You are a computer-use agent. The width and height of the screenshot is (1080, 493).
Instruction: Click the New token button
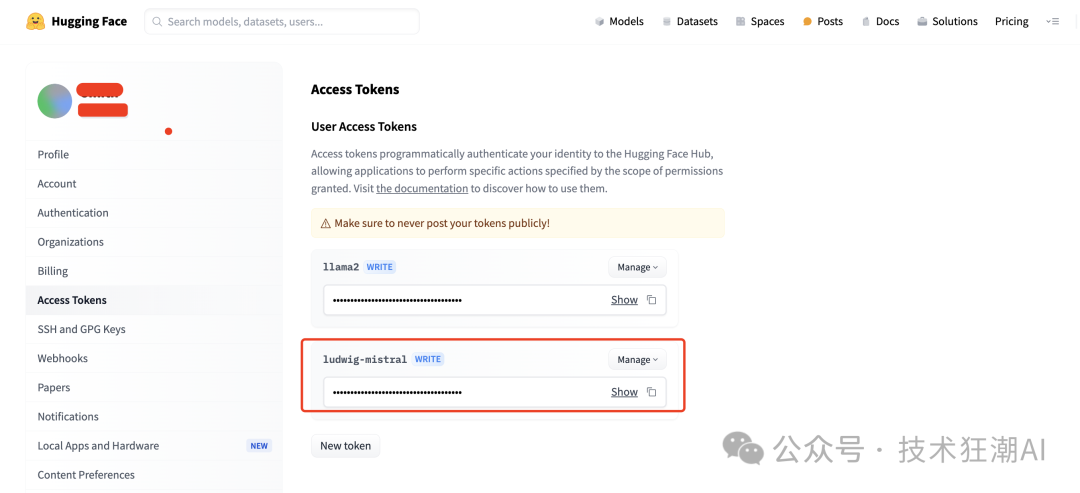pos(345,446)
